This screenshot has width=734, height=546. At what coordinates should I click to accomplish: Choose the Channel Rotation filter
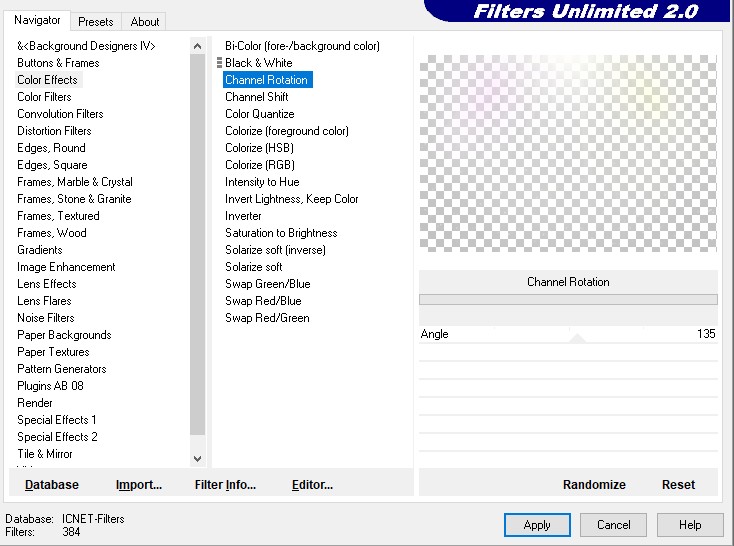coord(267,80)
